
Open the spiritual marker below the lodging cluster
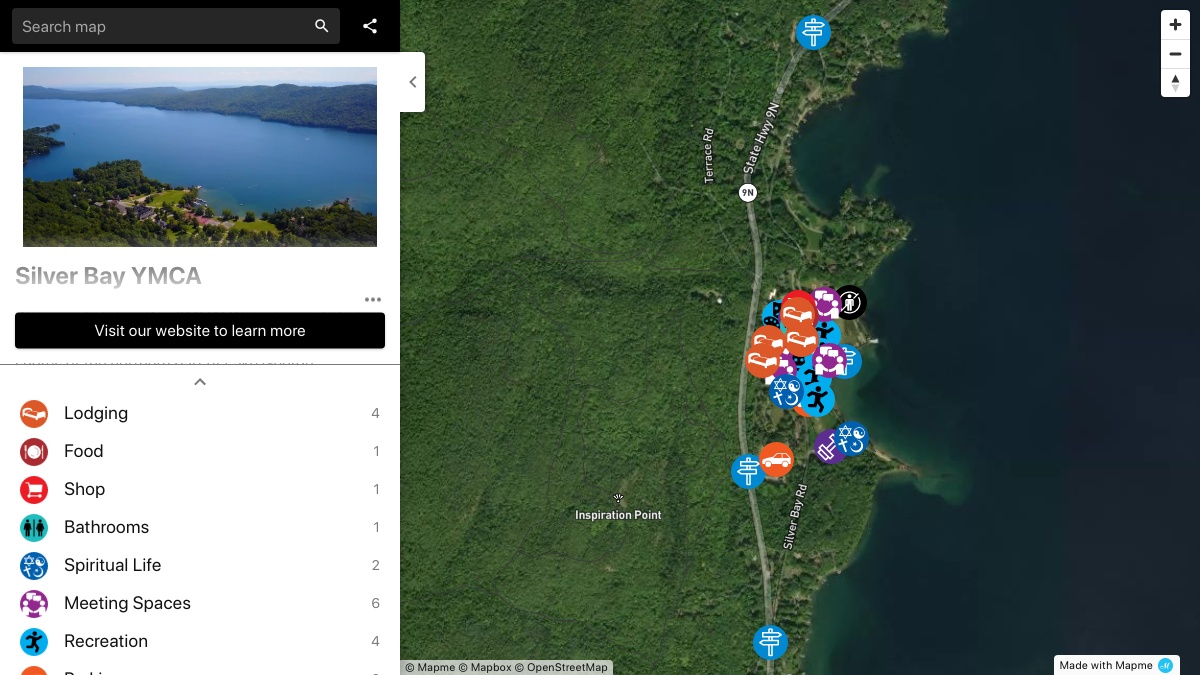click(x=785, y=392)
